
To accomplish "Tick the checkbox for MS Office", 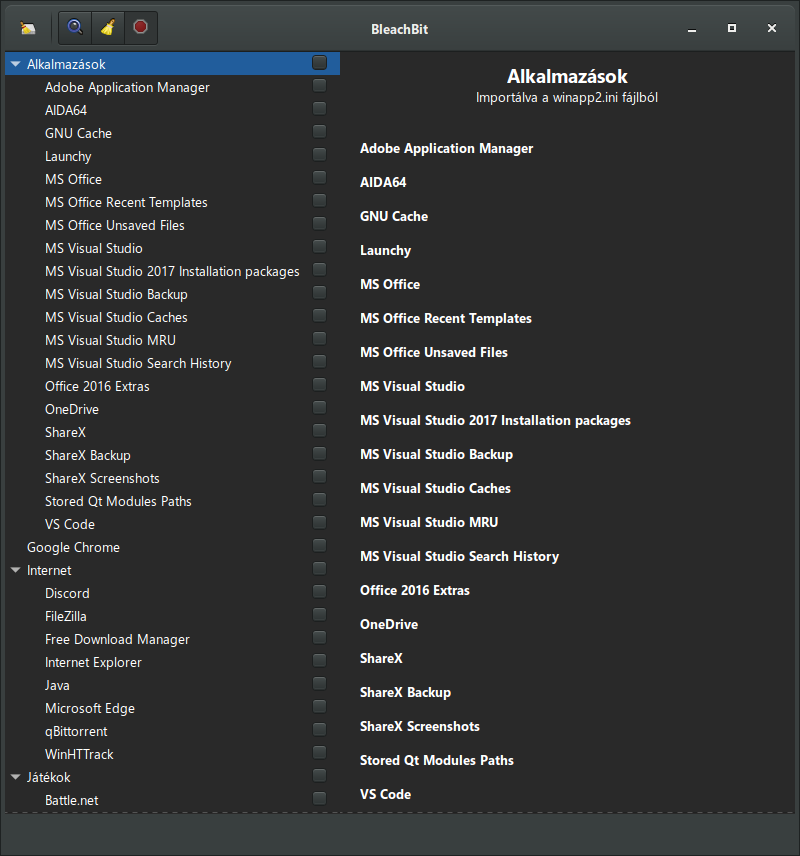I will click(x=319, y=178).
